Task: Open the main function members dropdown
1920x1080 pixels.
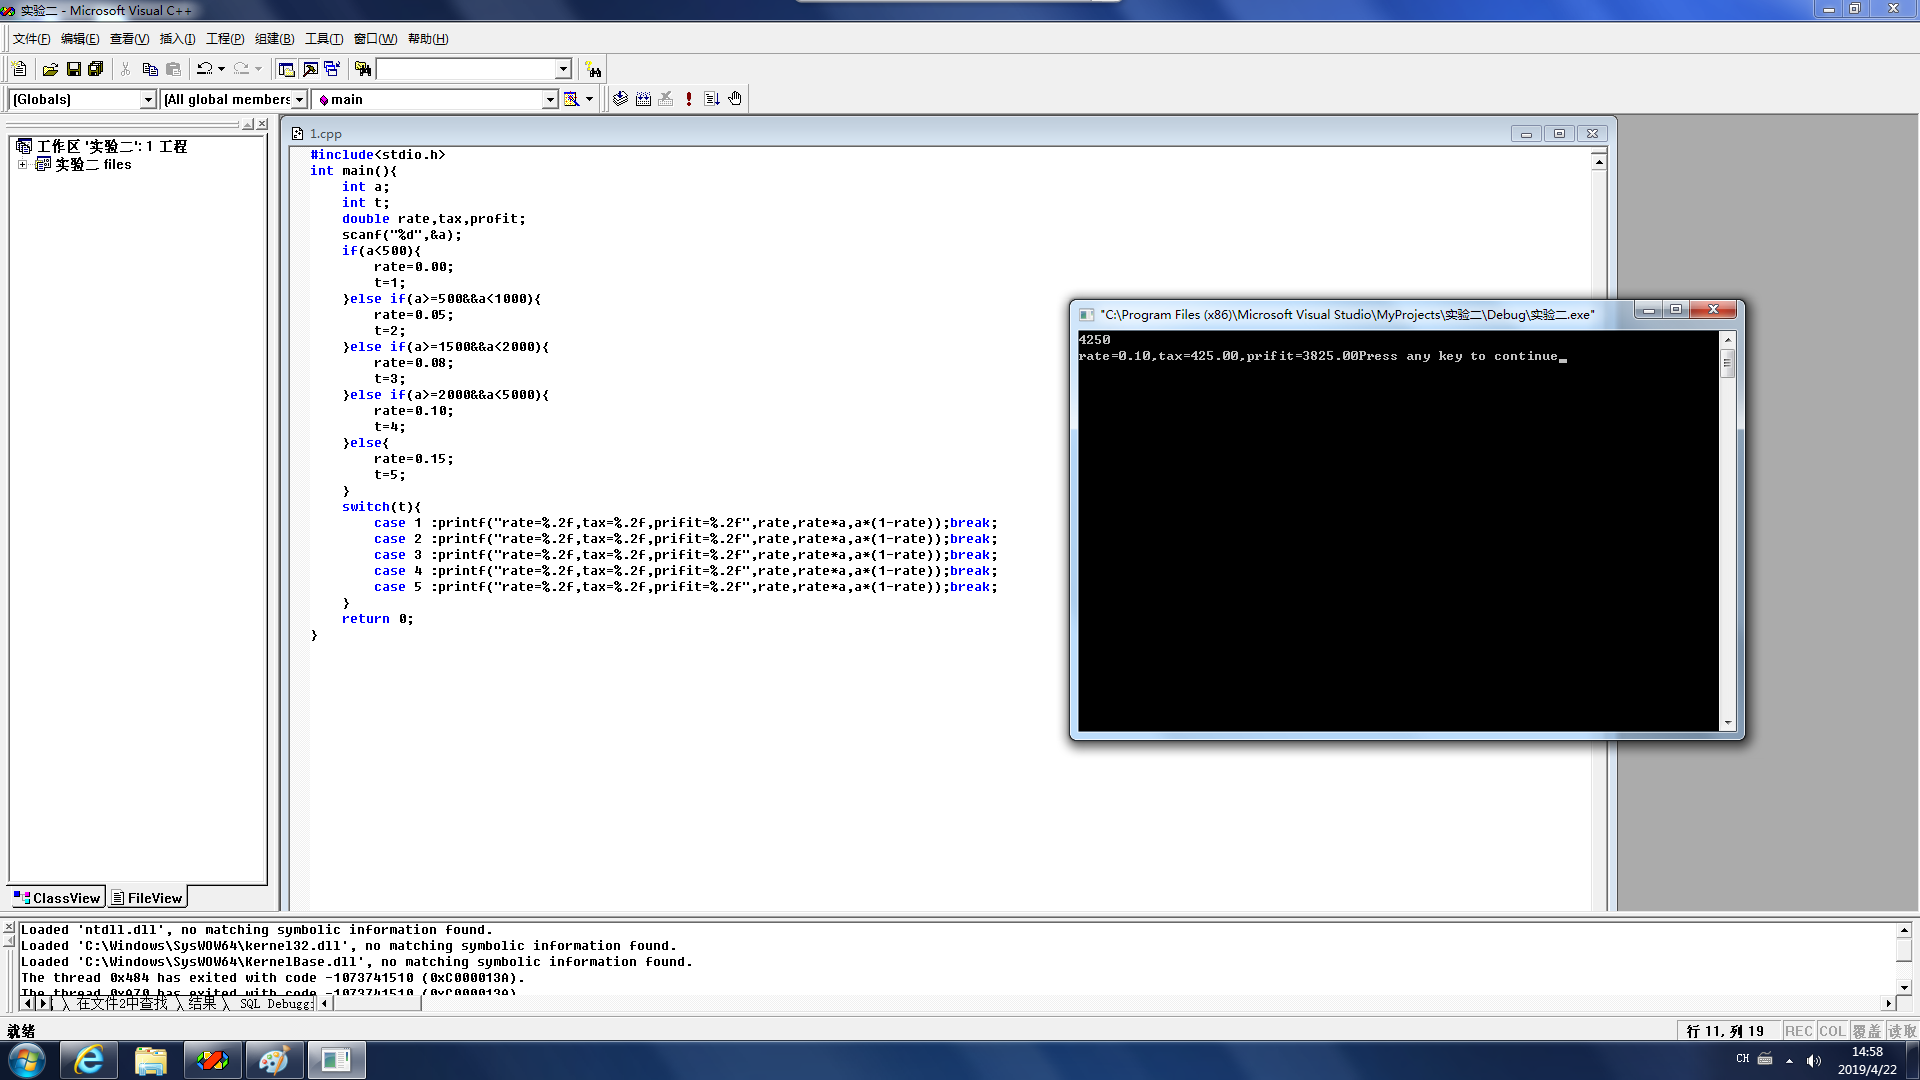Action: (549, 99)
